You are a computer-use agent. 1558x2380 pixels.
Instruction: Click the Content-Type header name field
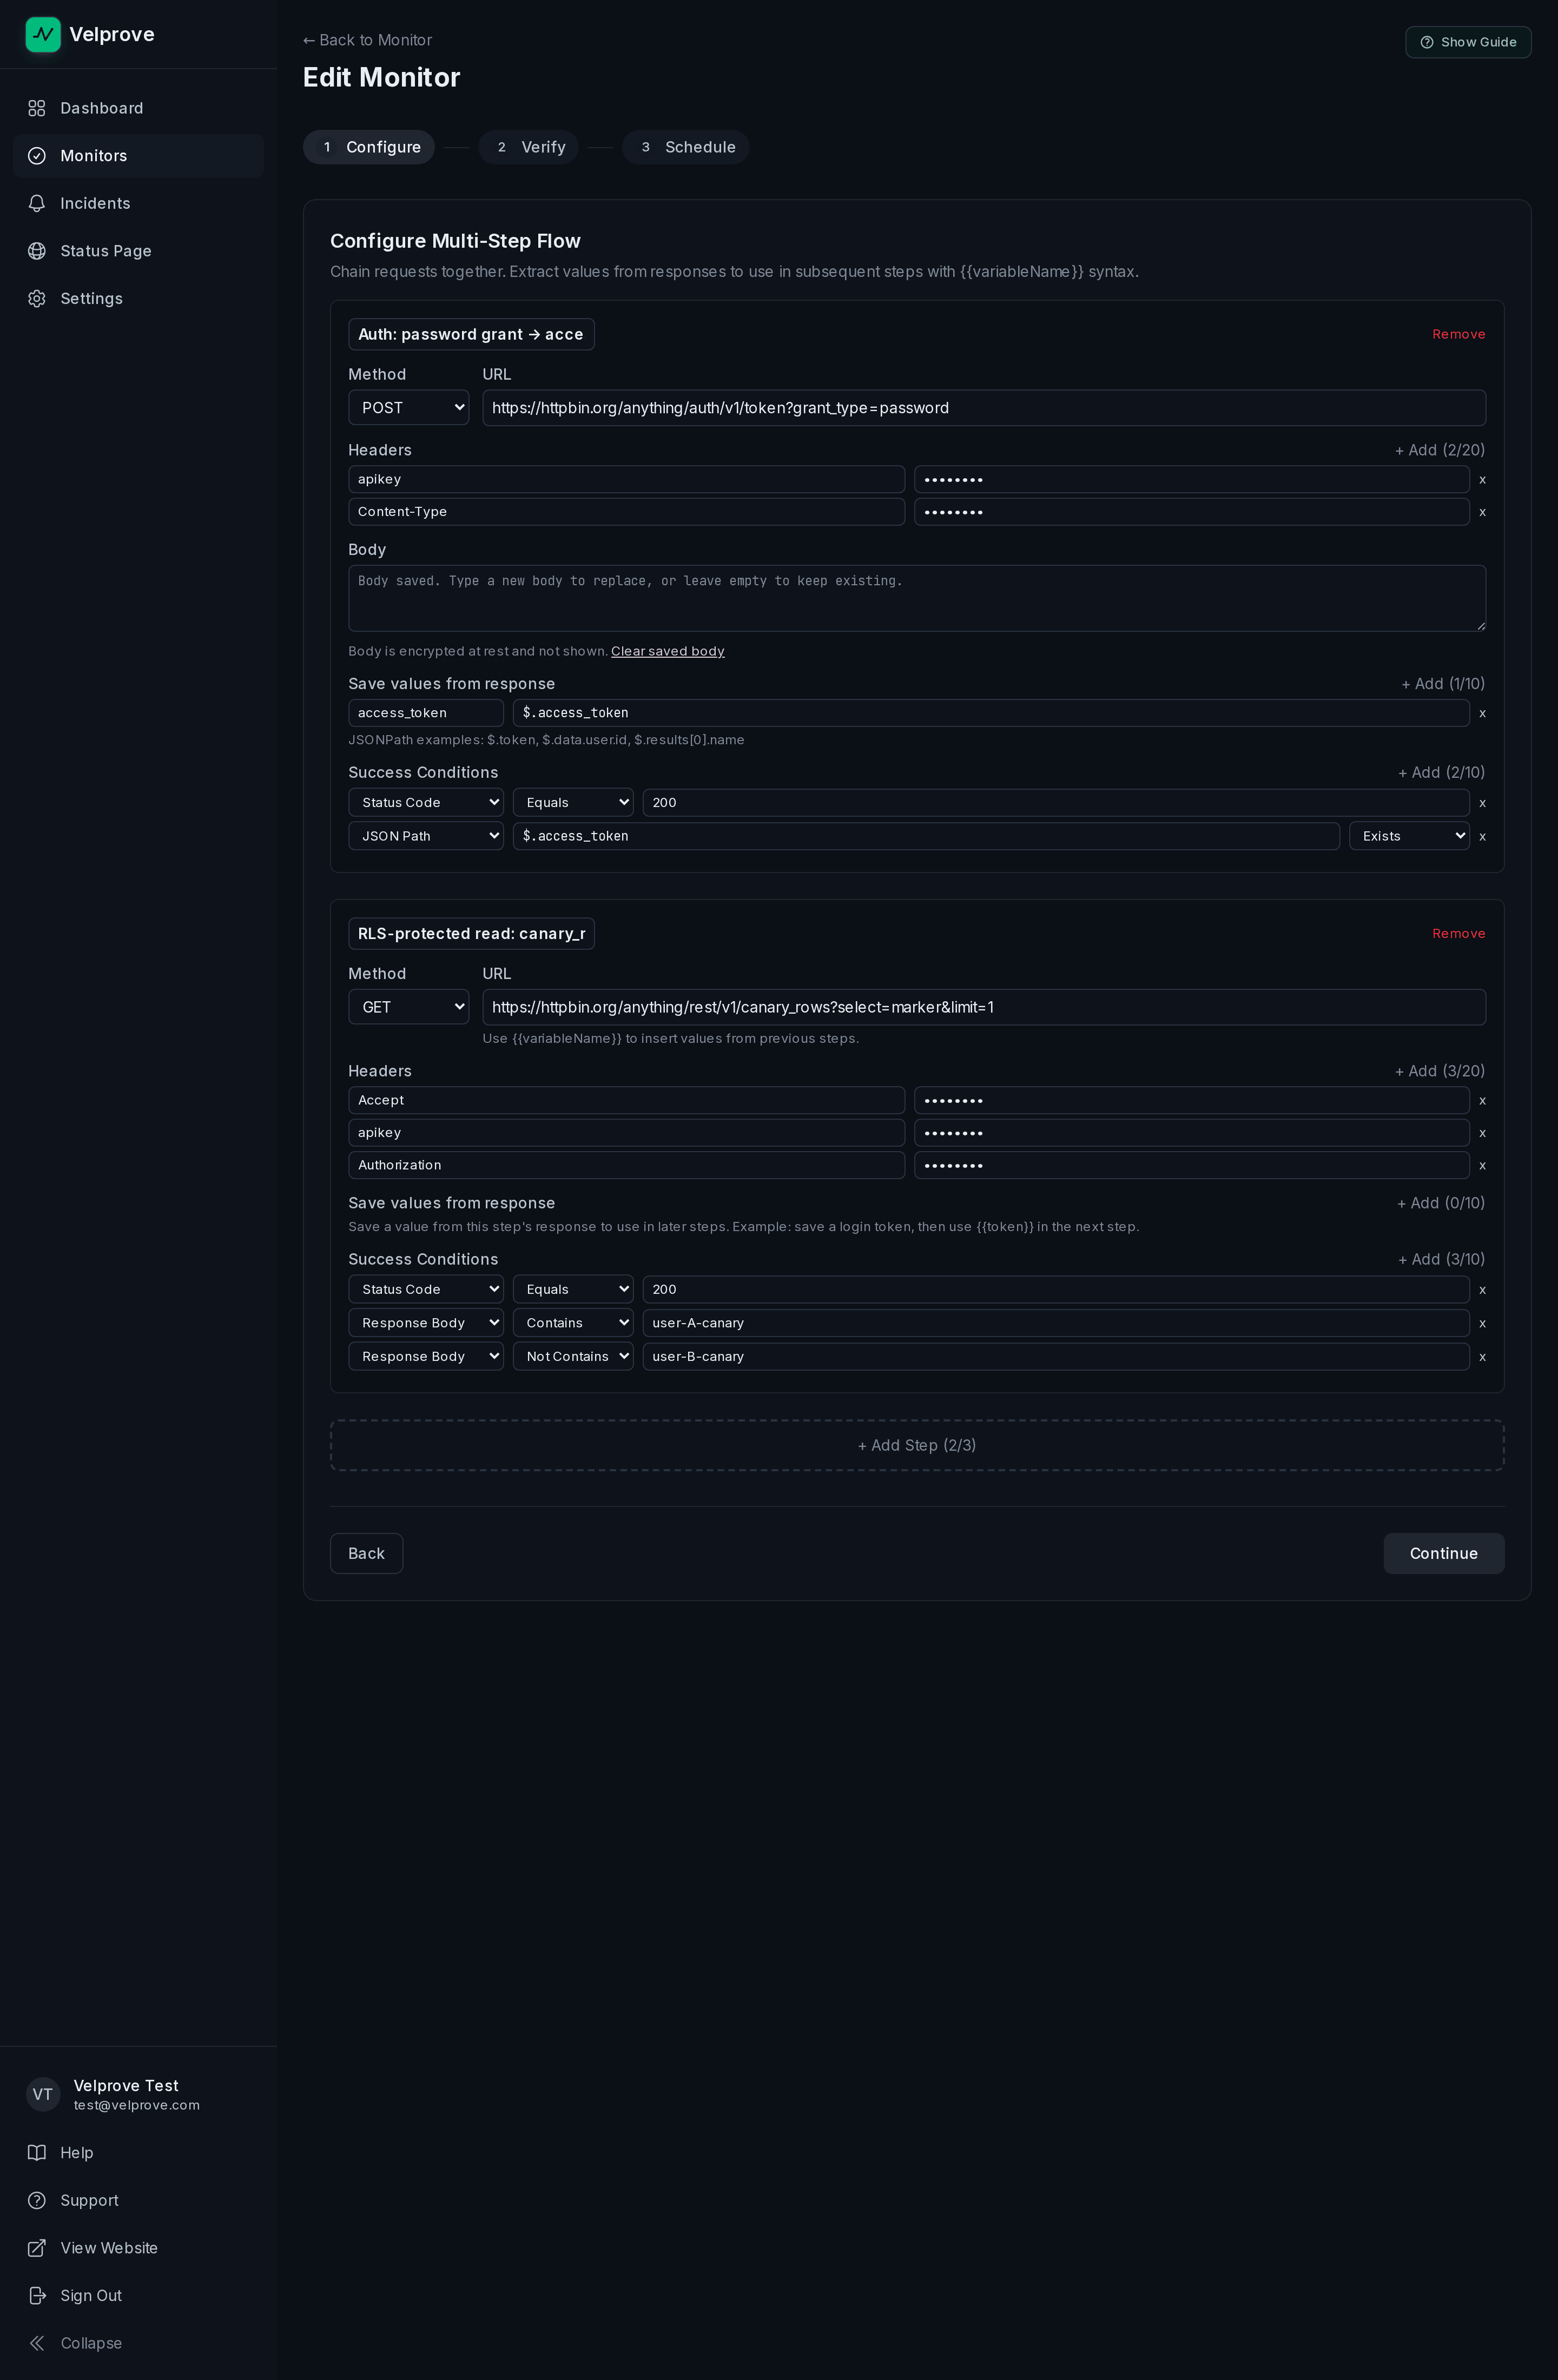pos(626,512)
